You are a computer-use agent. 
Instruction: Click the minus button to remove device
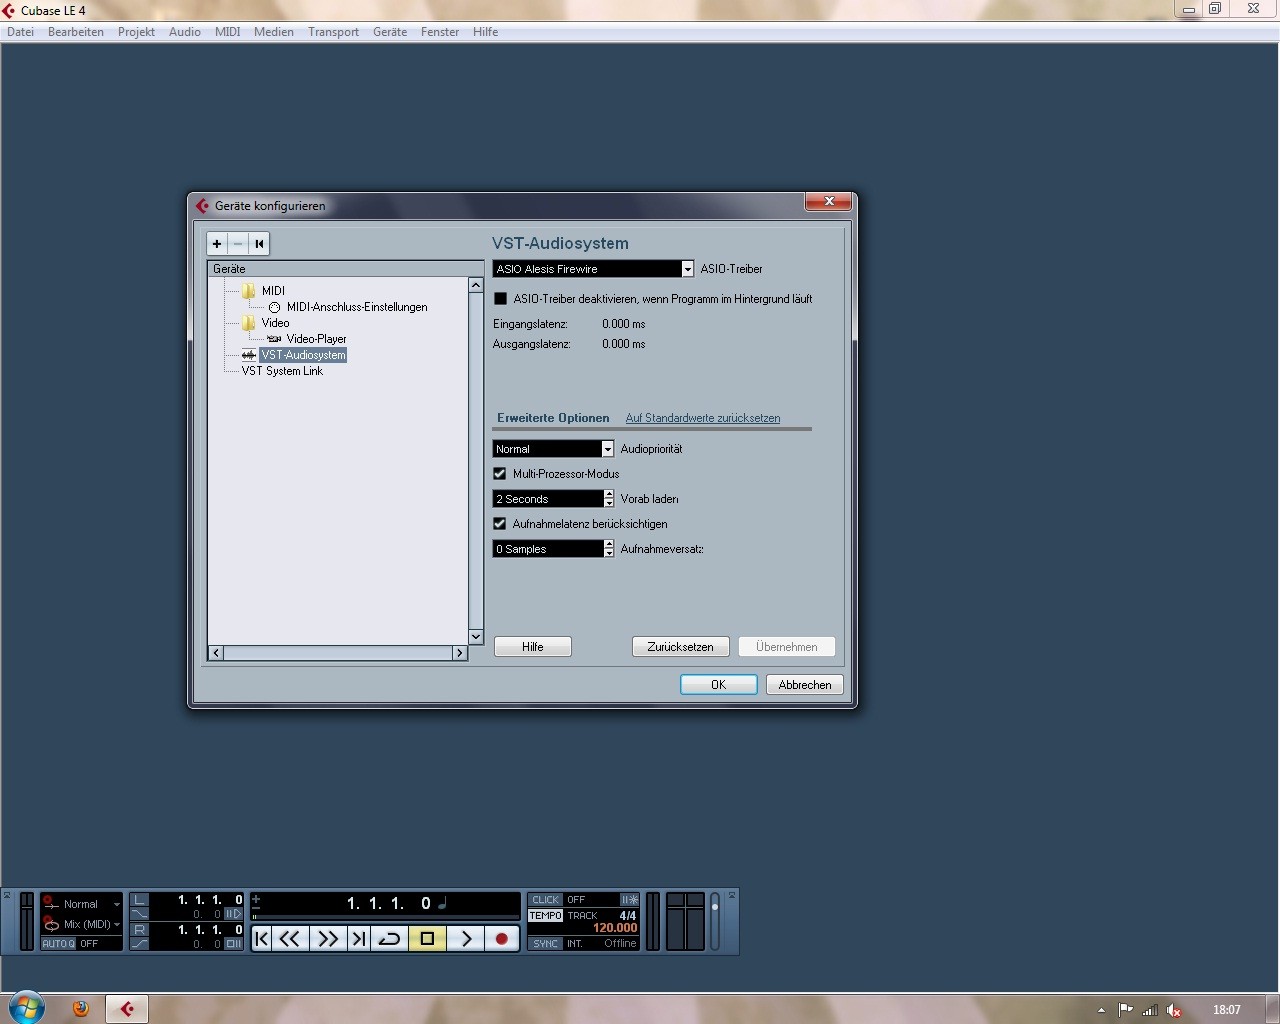(238, 244)
